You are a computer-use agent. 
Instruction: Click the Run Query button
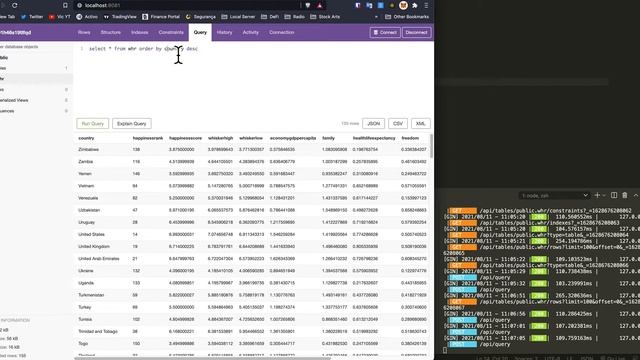[x=93, y=124]
